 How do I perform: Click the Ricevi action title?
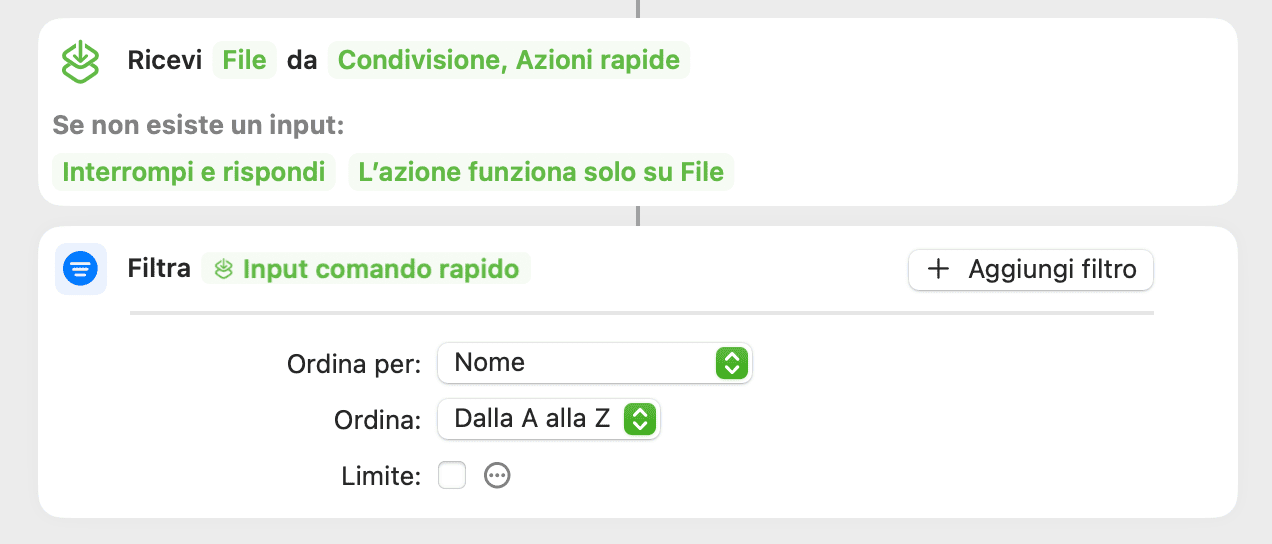(165, 60)
